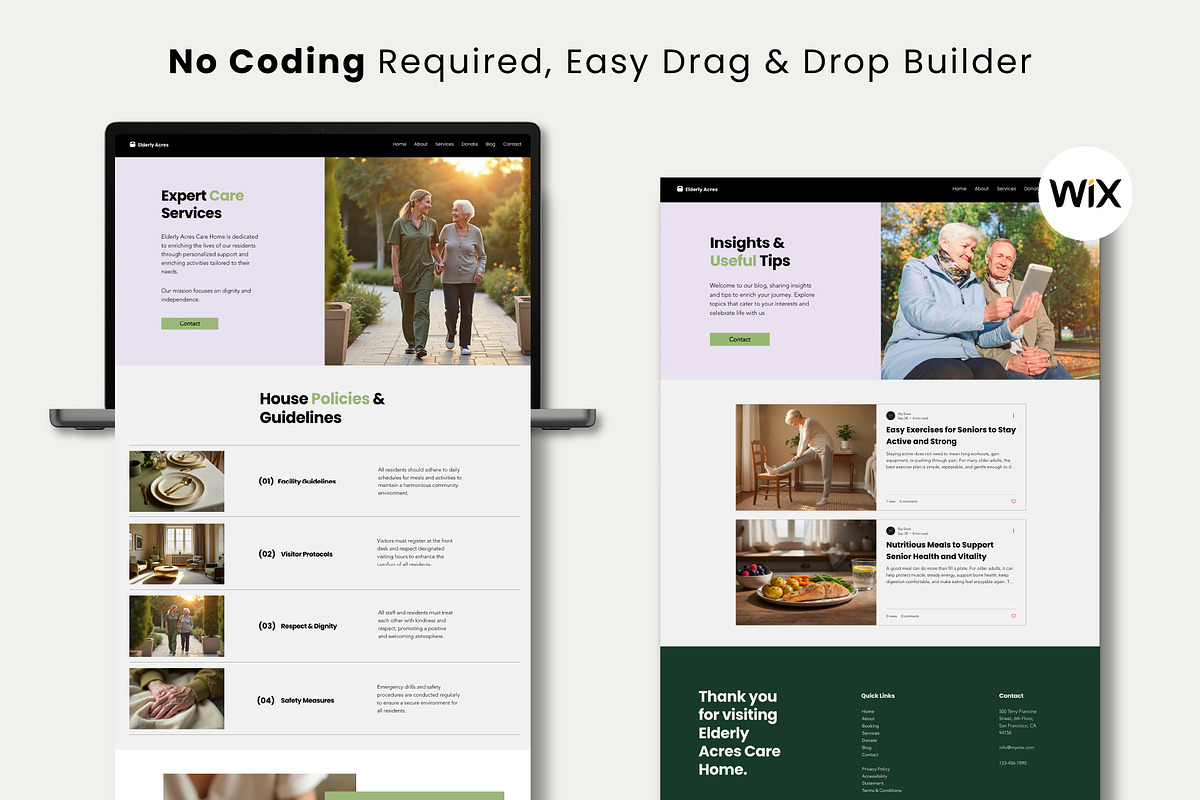The image size is (1200, 800).
Task: Click the 'Expert Care Services' hero heading
Action: click(x=203, y=204)
